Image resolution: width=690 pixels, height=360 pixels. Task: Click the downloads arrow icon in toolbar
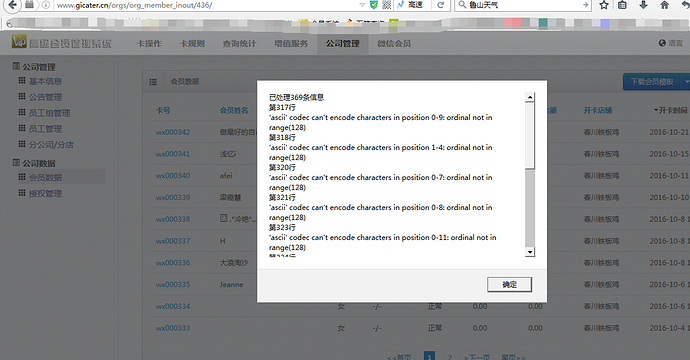643,5
